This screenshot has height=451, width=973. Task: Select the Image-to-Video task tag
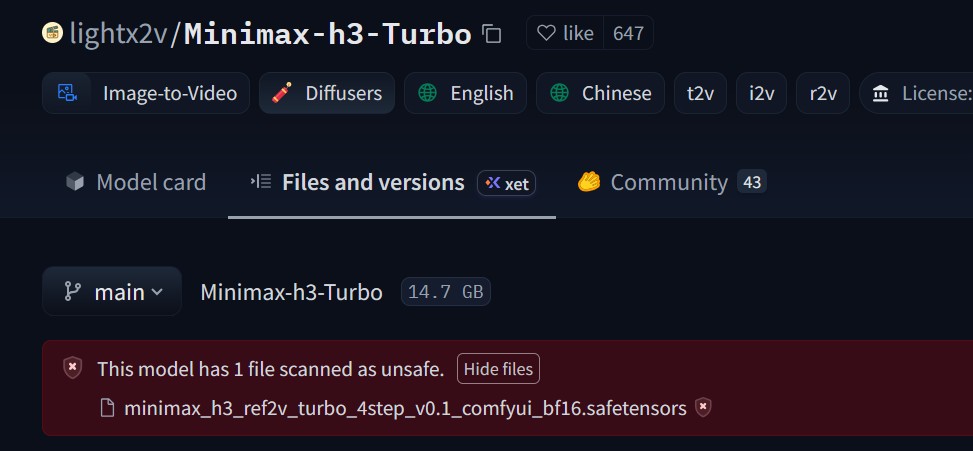pos(146,93)
